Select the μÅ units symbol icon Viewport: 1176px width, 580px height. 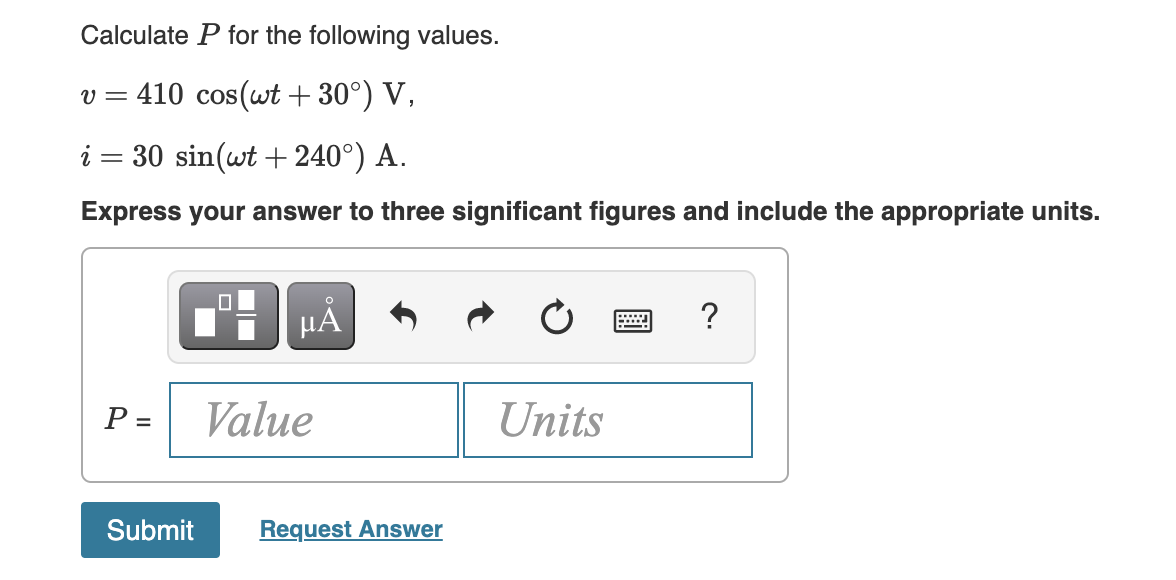pyautogui.click(x=320, y=315)
